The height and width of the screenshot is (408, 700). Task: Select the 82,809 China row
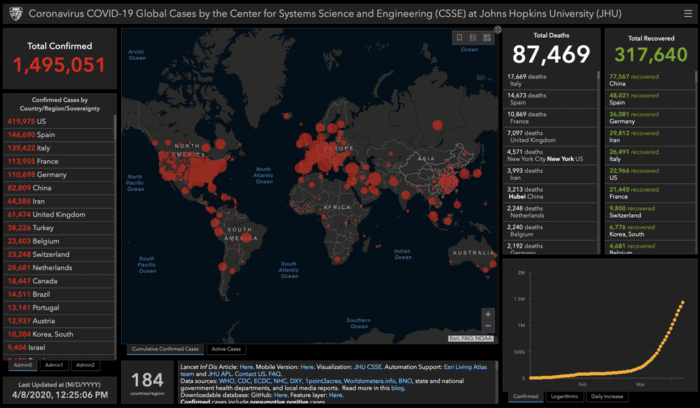coord(59,188)
